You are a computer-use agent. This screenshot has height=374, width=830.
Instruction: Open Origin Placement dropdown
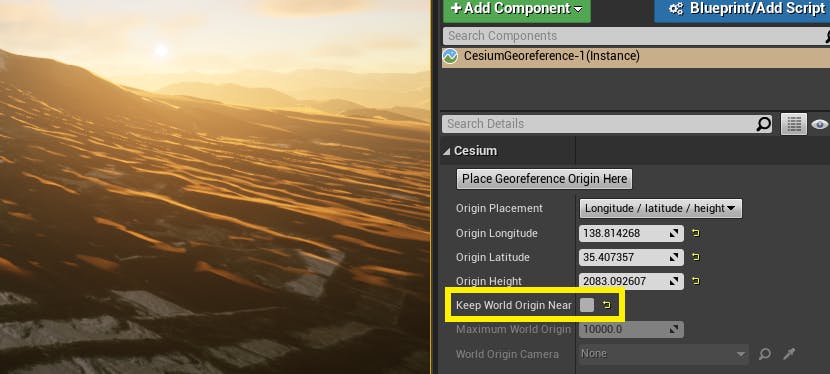(x=661, y=208)
